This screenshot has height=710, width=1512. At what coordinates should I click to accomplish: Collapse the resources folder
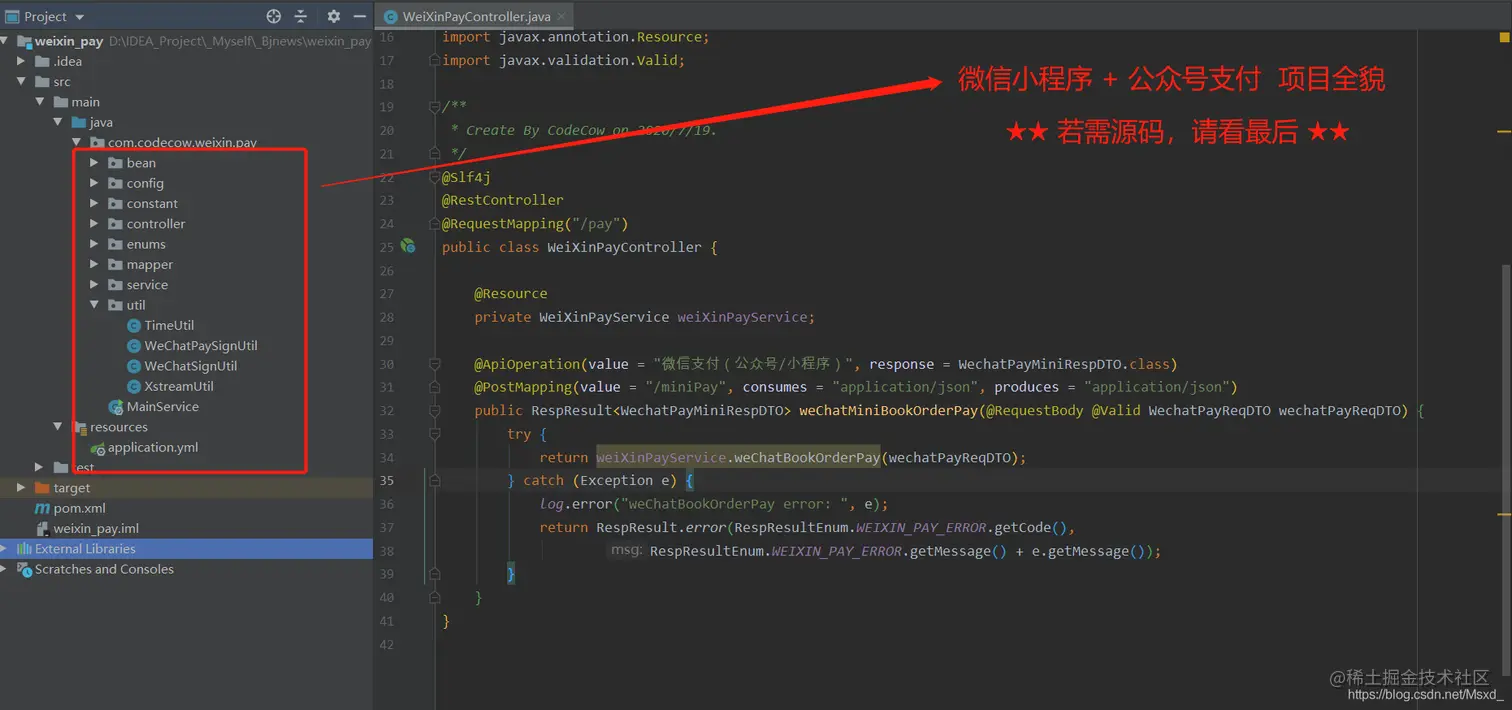click(58, 427)
